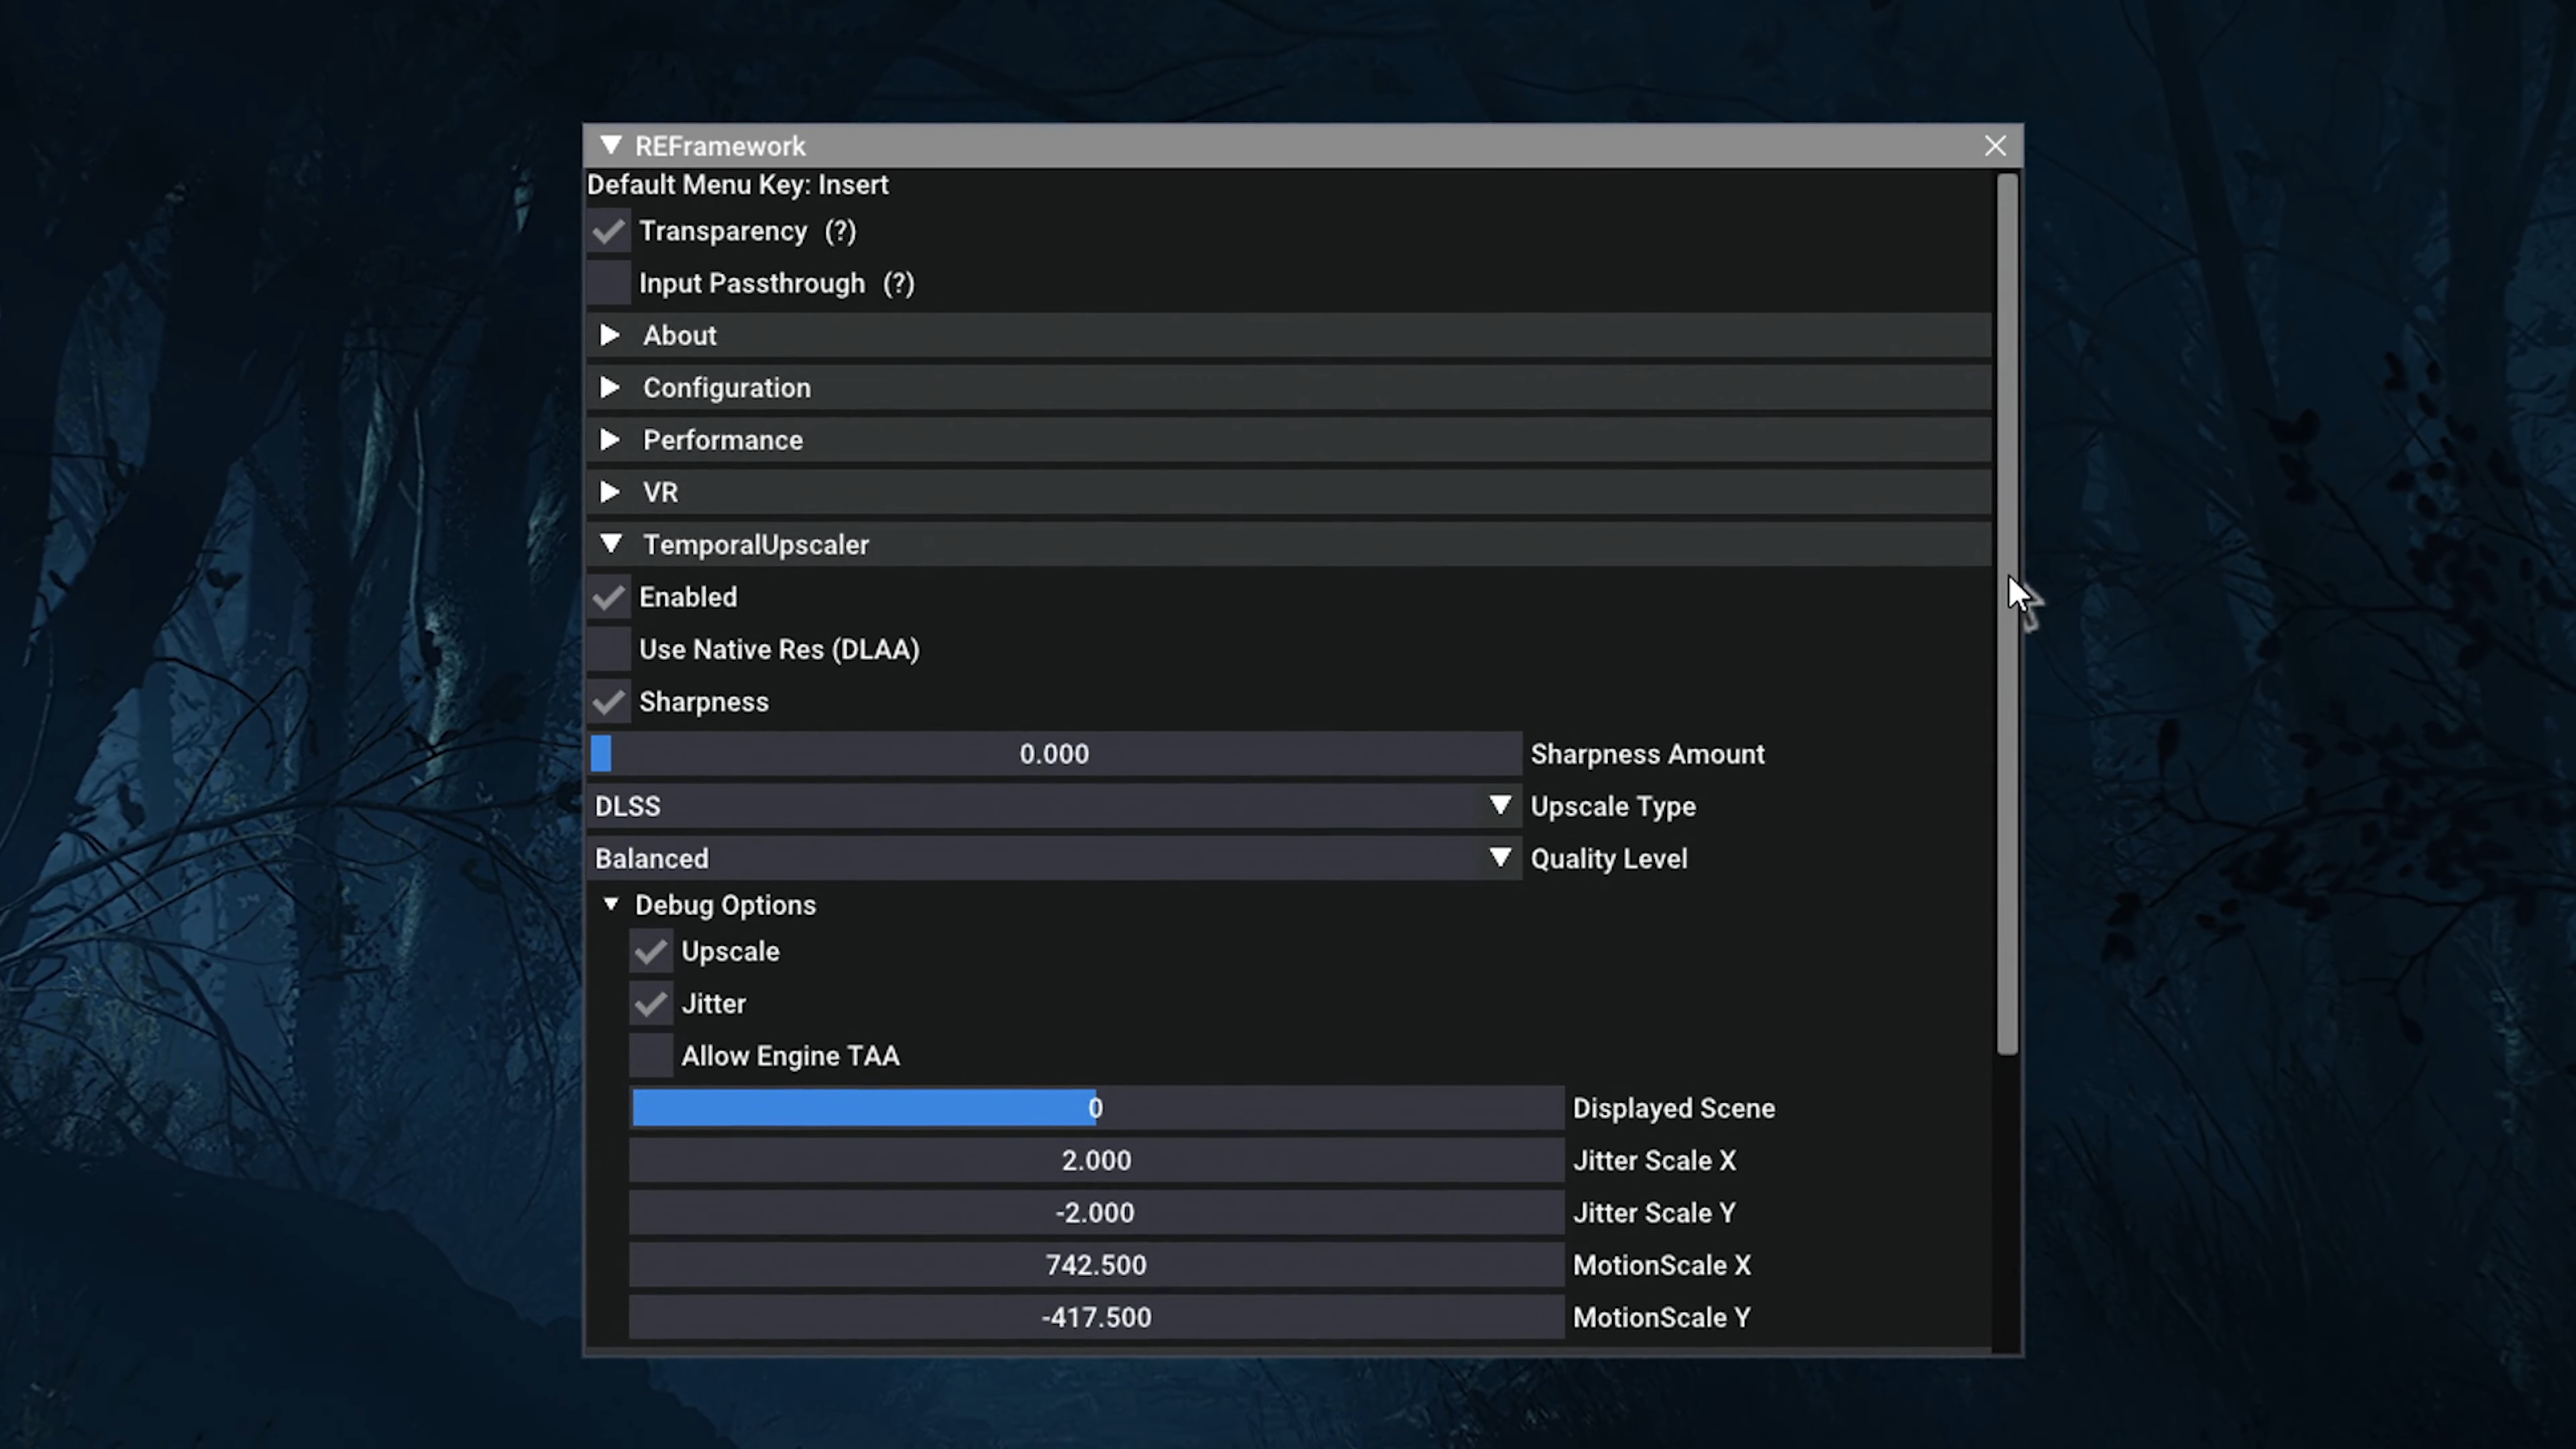
Task: Click the Jitter Scale X value field
Action: click(x=1096, y=1161)
